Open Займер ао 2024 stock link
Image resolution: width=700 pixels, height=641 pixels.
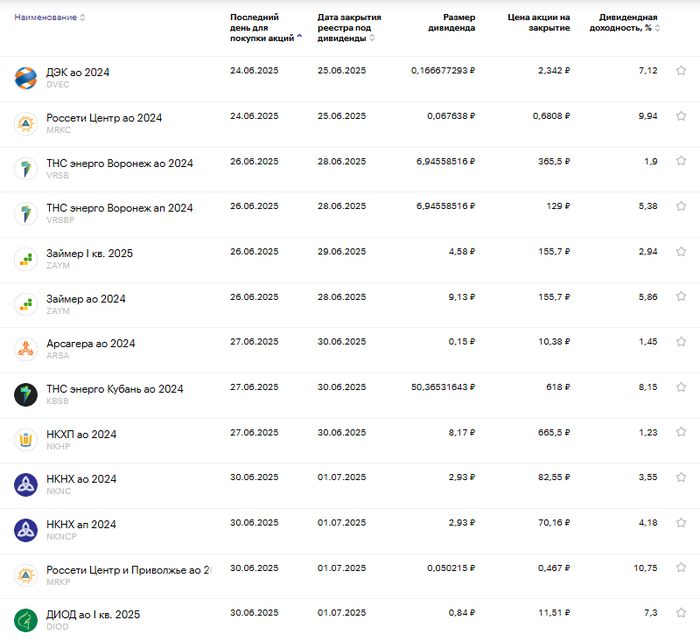point(86,299)
